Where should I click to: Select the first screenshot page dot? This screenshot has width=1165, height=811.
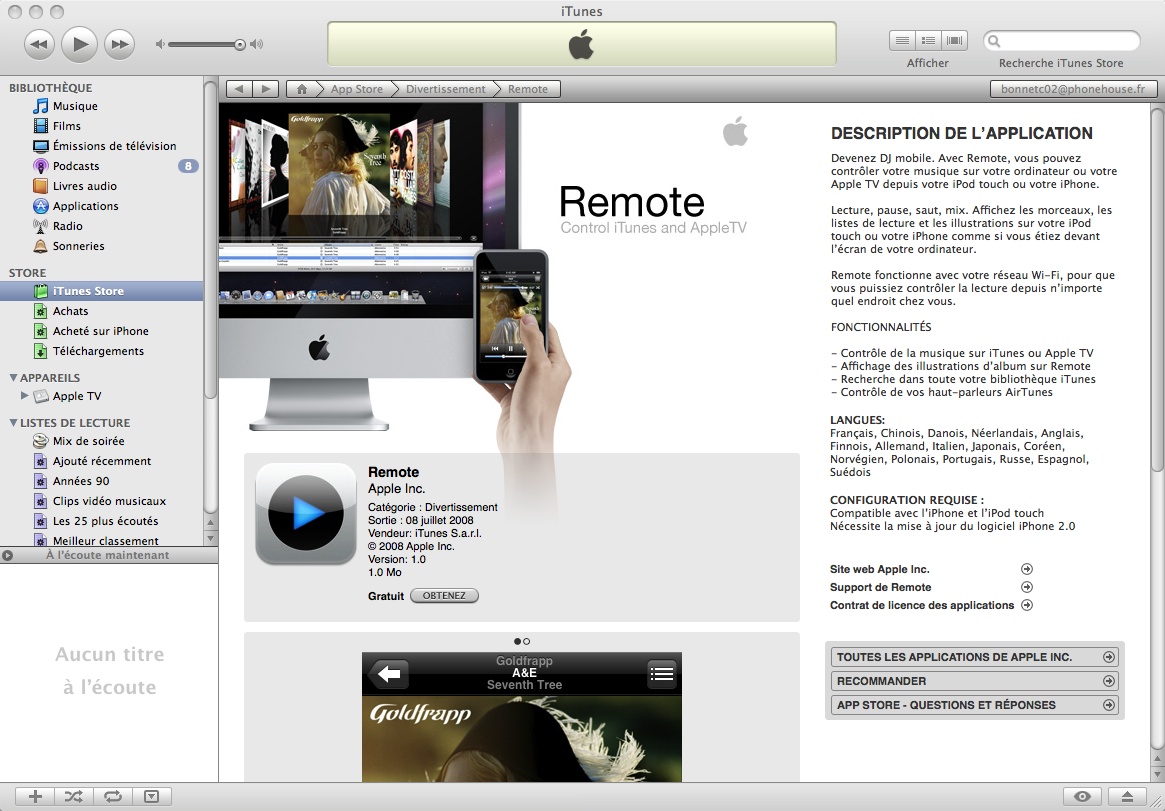click(517, 641)
